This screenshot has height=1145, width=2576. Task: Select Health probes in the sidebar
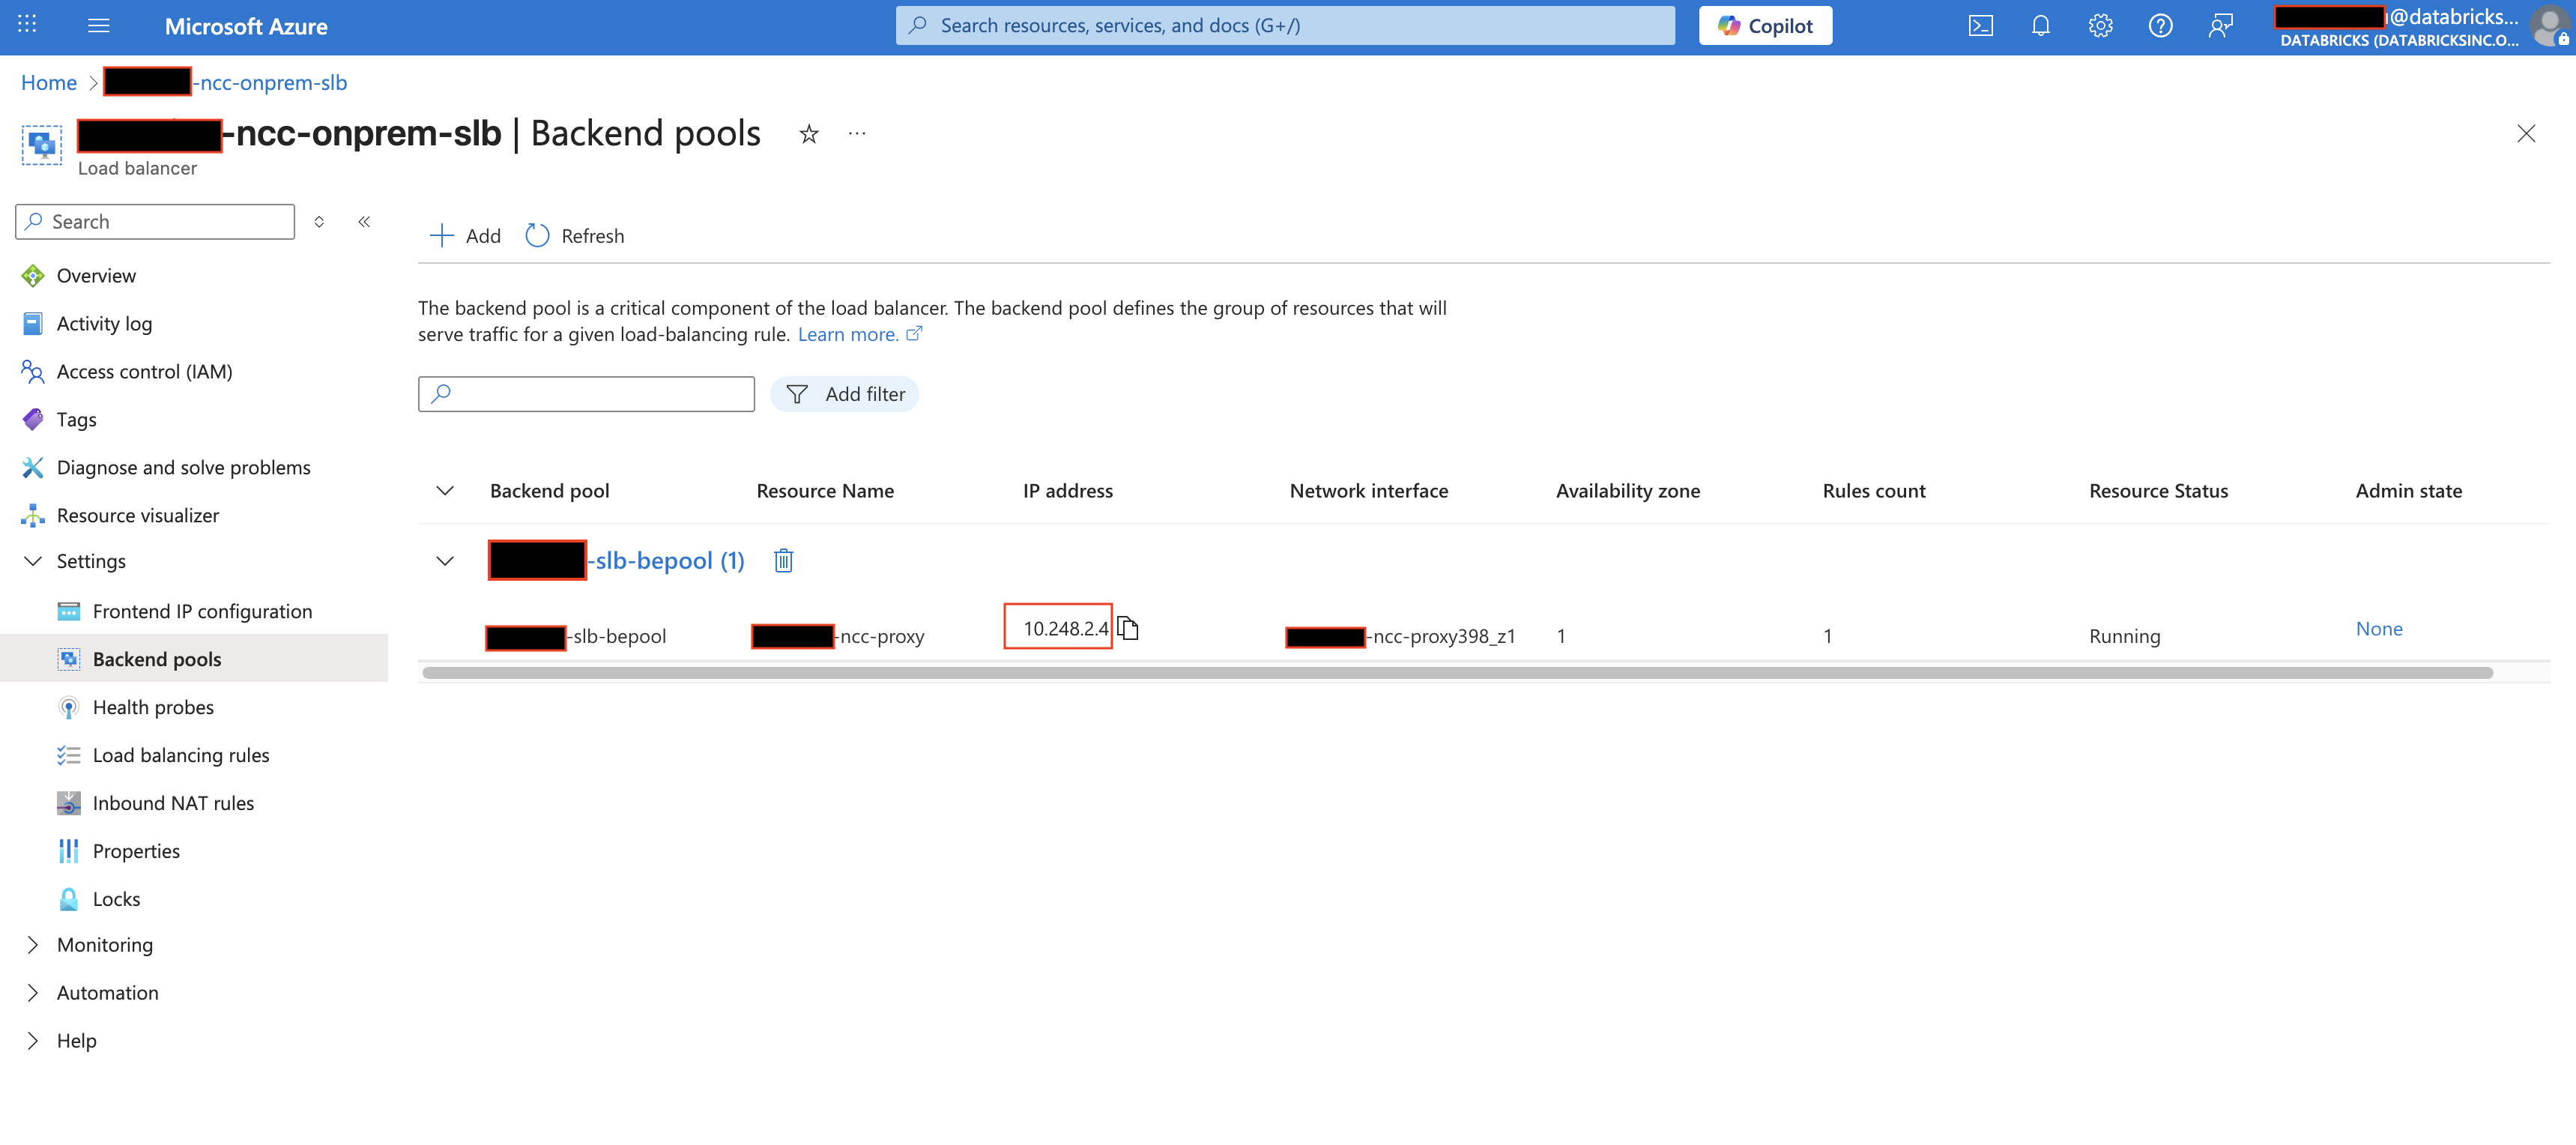pos(153,706)
